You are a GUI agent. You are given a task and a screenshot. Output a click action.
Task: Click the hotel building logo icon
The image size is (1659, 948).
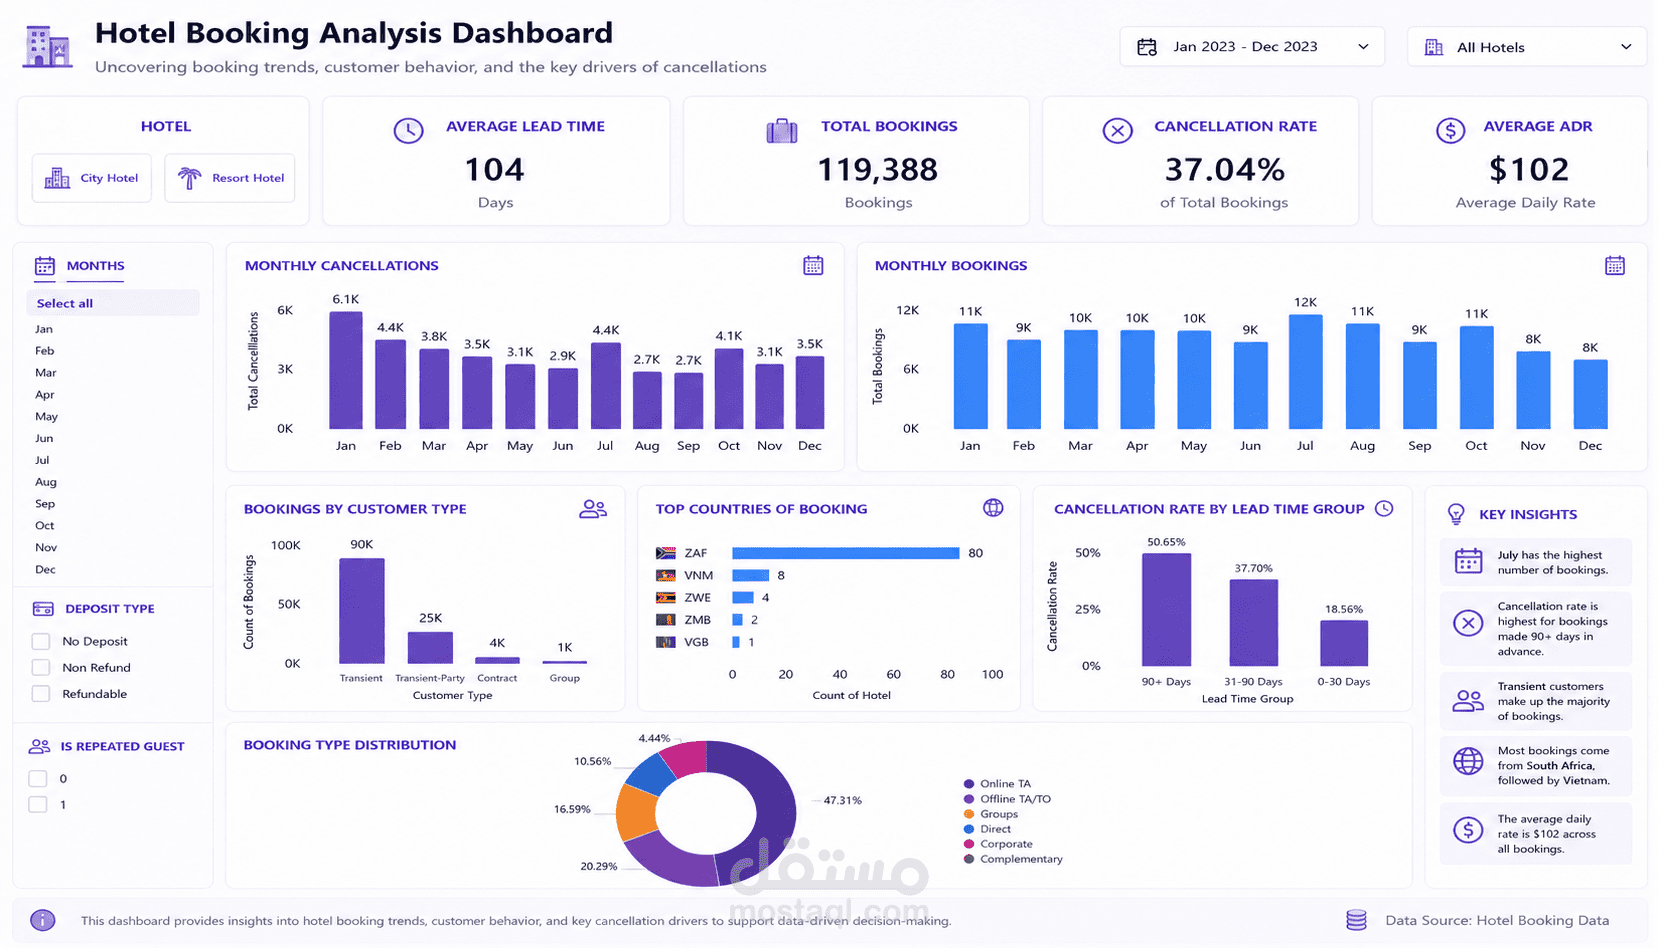[47, 47]
